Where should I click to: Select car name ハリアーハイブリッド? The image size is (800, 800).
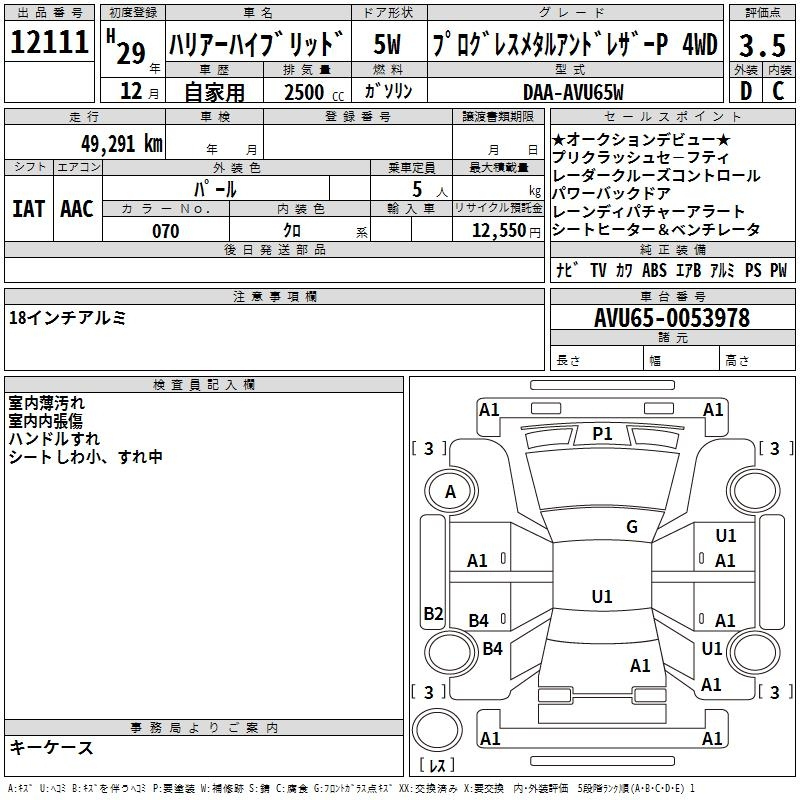pyautogui.click(x=257, y=44)
